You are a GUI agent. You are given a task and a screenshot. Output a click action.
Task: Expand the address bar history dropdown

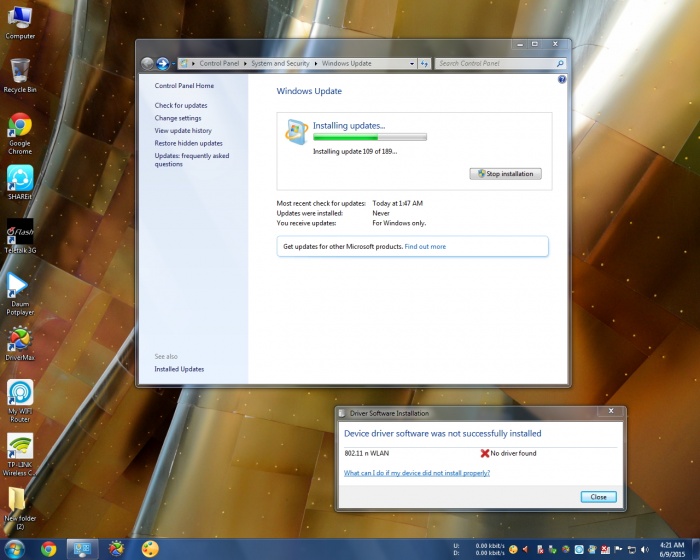[412, 63]
